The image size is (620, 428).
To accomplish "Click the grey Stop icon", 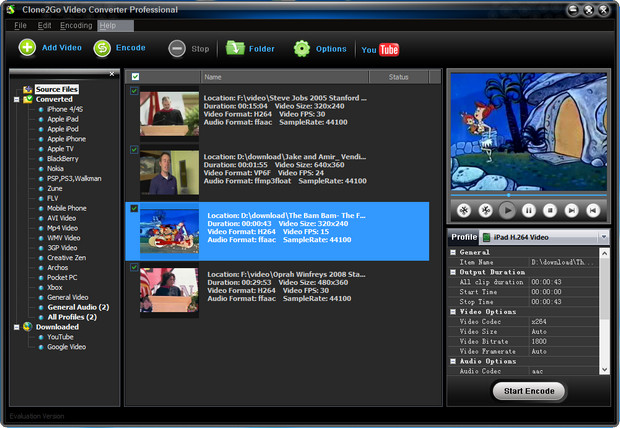I will click(x=177, y=49).
